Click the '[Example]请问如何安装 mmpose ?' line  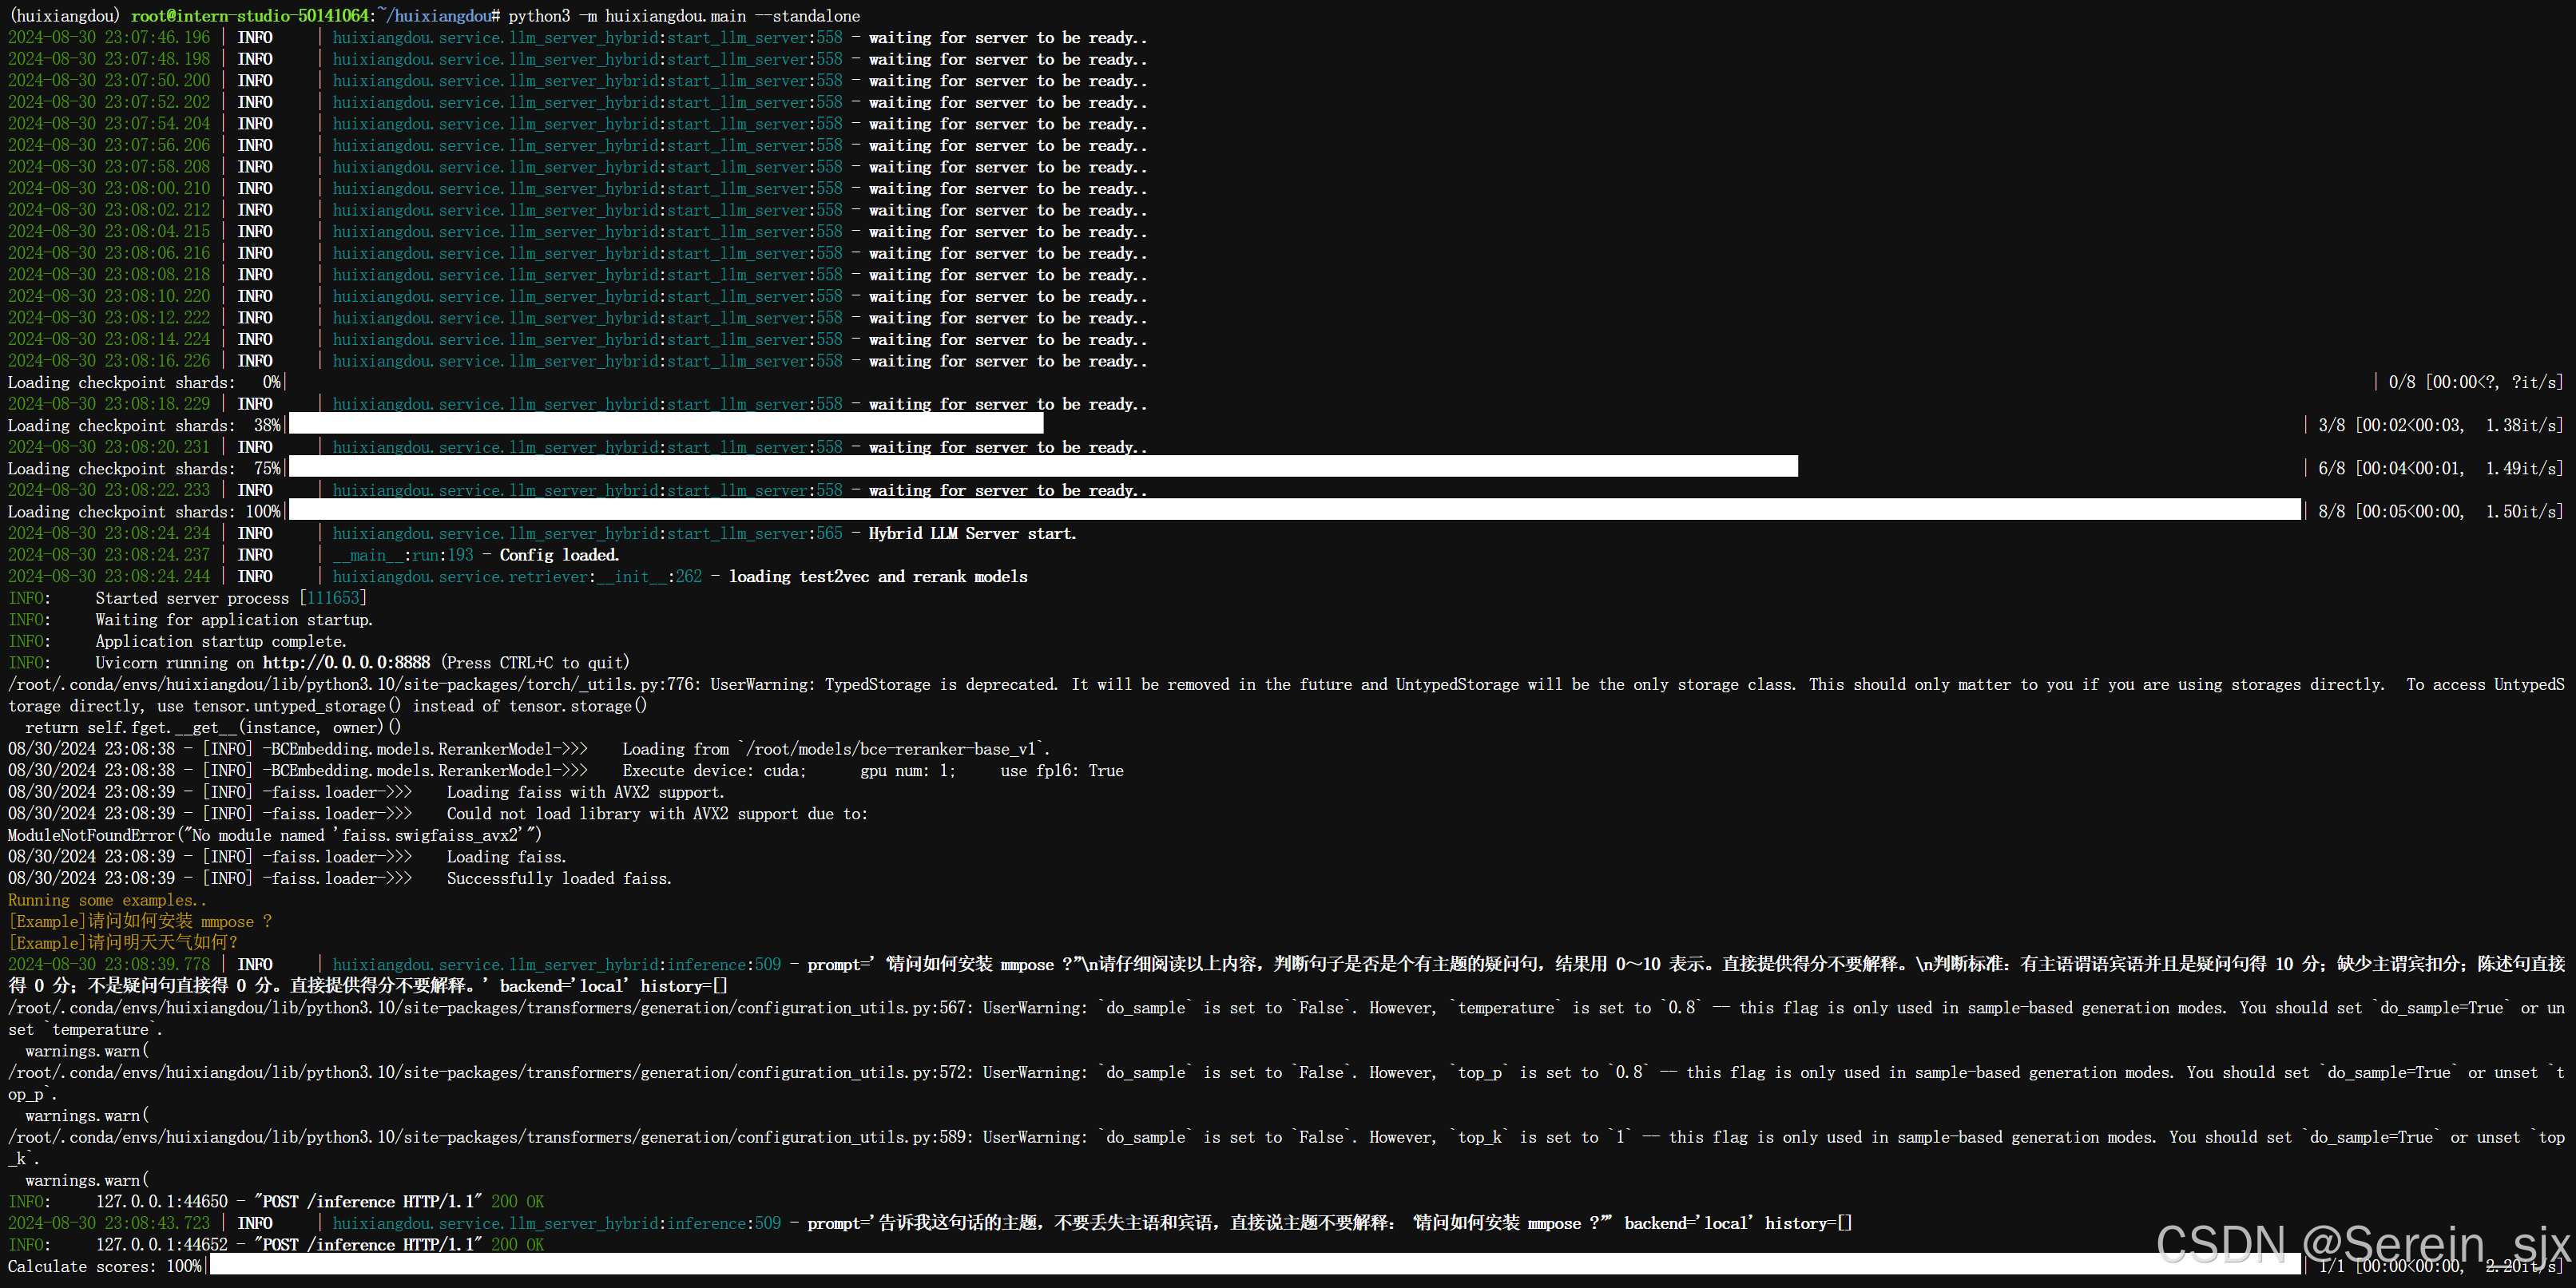(x=140, y=921)
